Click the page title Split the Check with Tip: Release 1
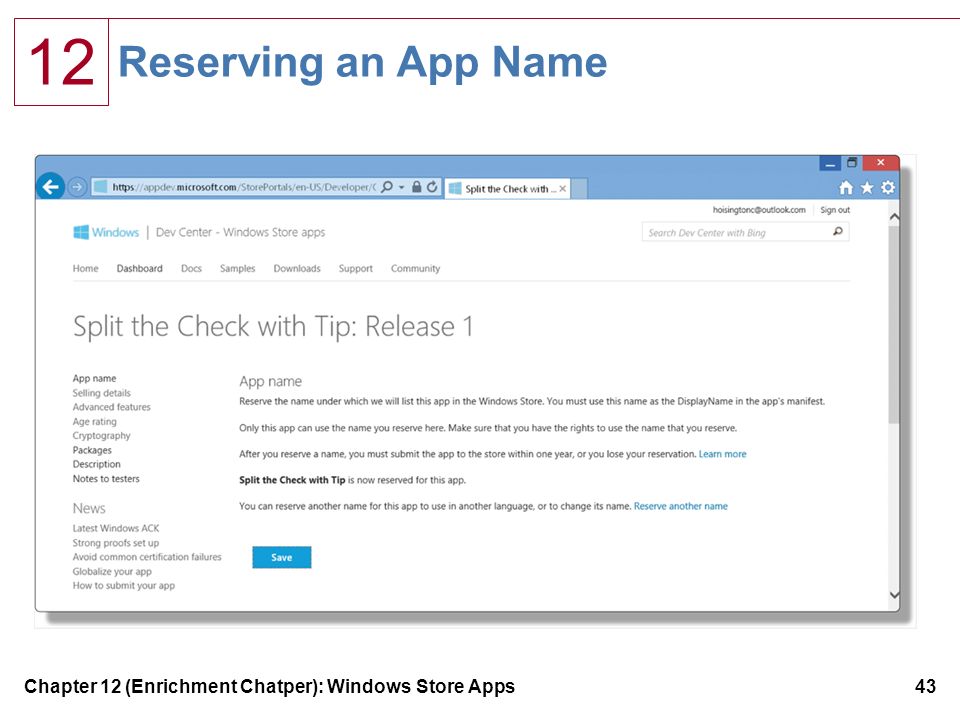The height and width of the screenshot is (720, 960). 273,326
